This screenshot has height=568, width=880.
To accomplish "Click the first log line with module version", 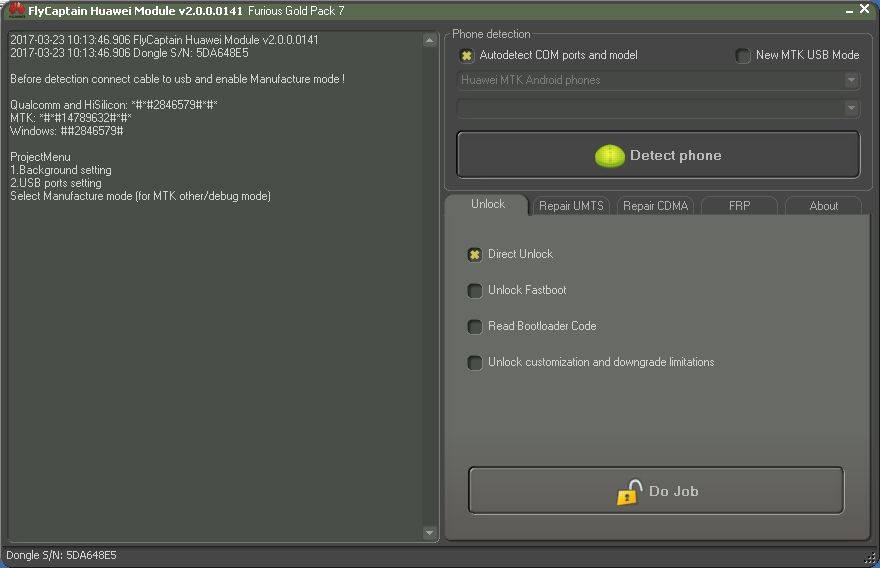I will (164, 40).
